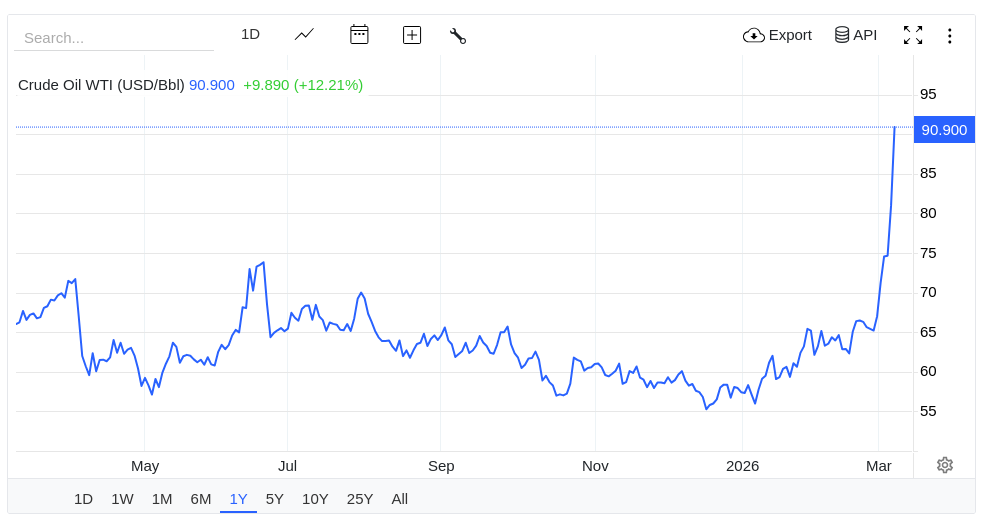Click the 90.900 current price label
Screen dimensions: 989x526
944,130
